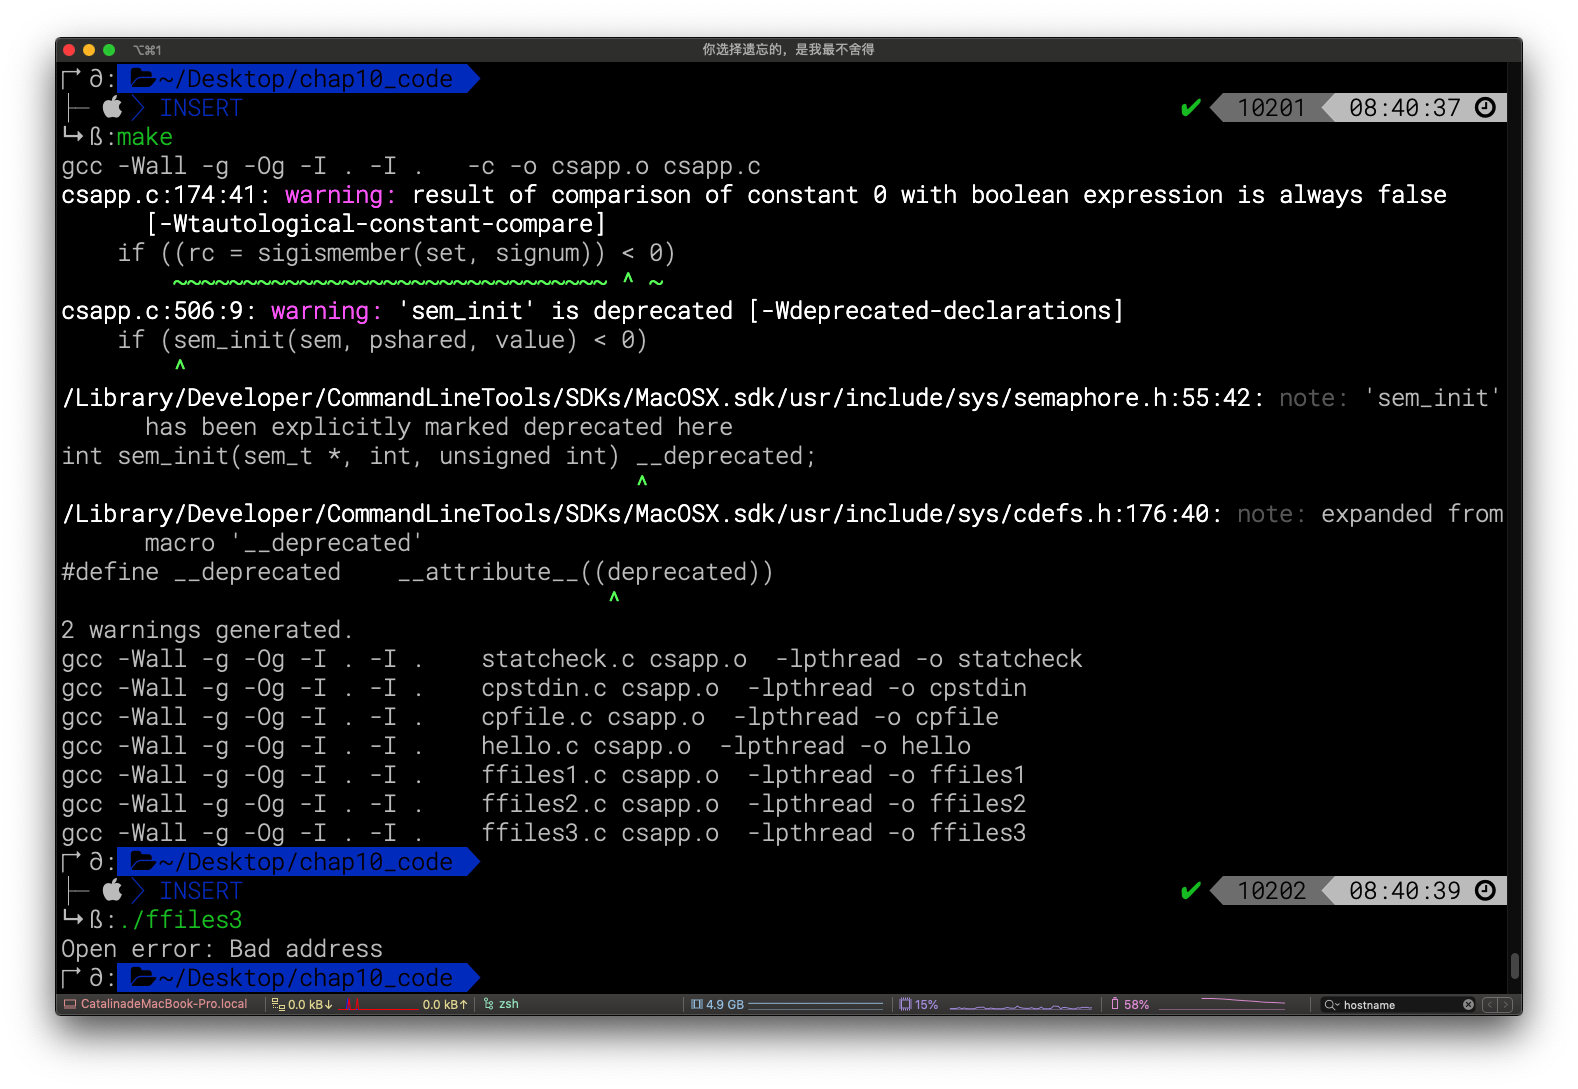Click the terminal's vertical scrollbar thumb
The height and width of the screenshot is (1089, 1578).
(x=1514, y=965)
